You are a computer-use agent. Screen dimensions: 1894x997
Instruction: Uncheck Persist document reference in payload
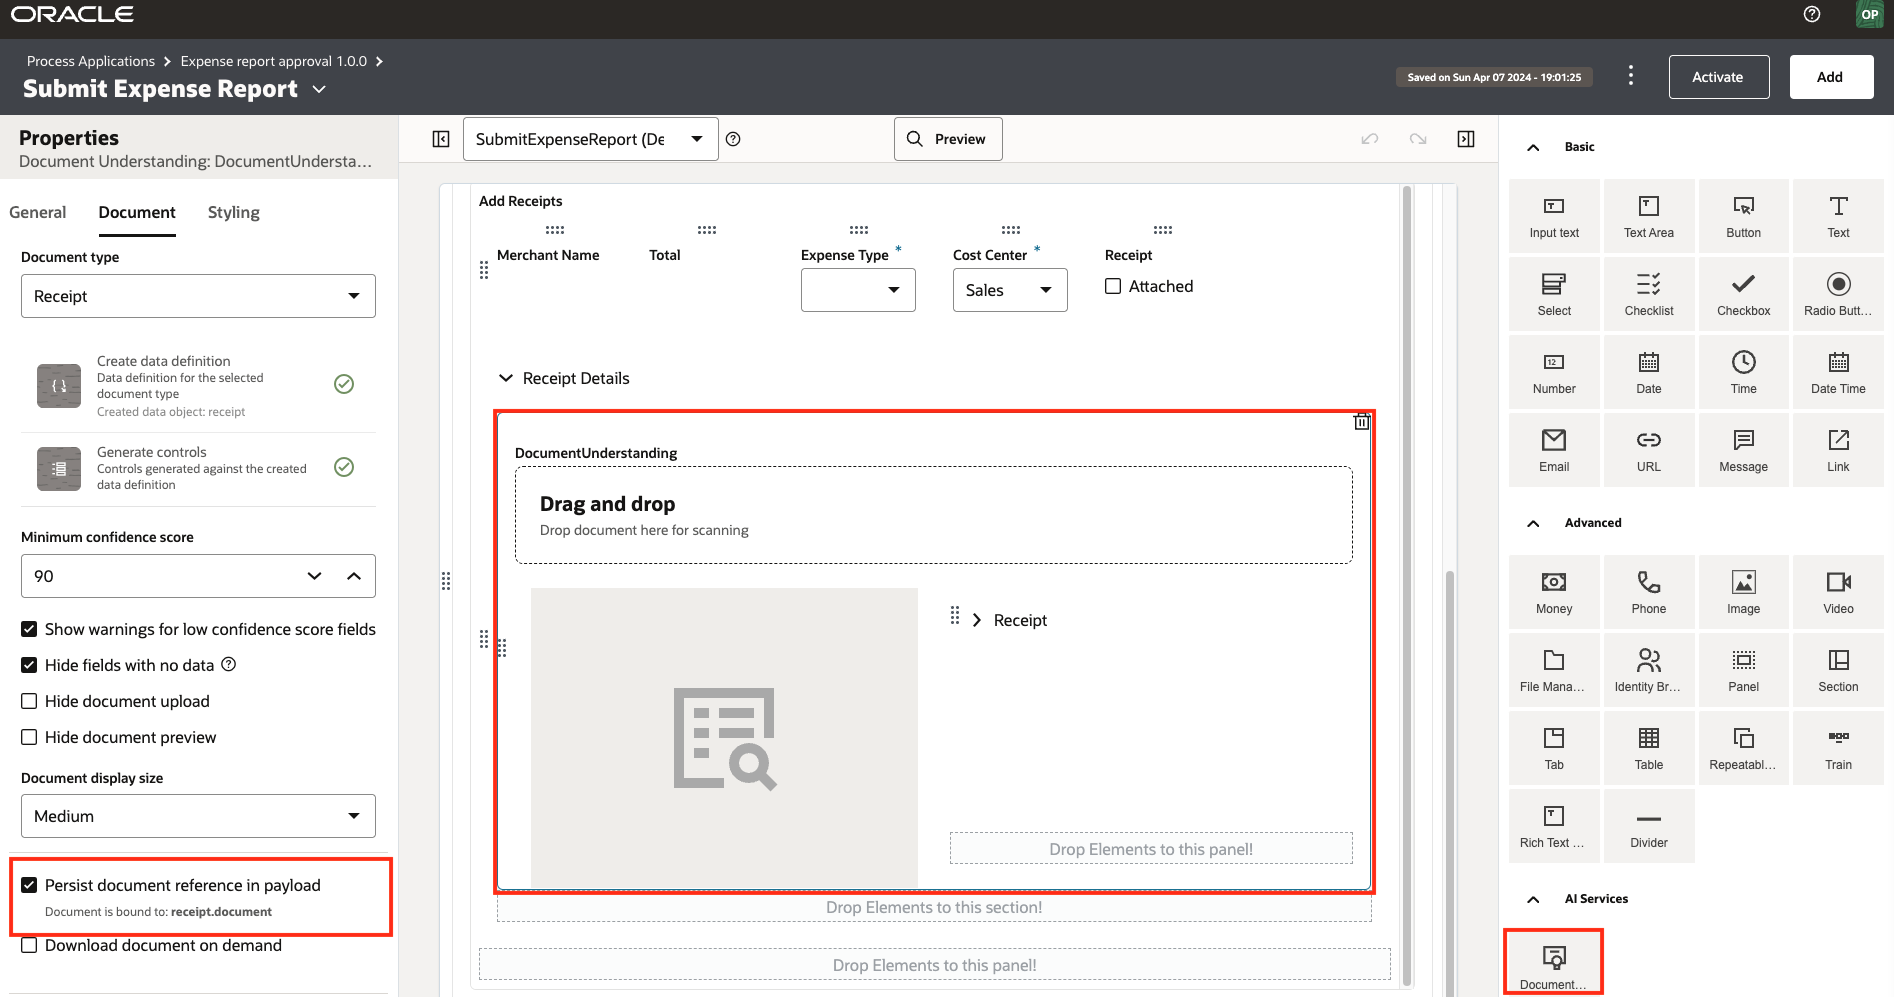coord(30,884)
